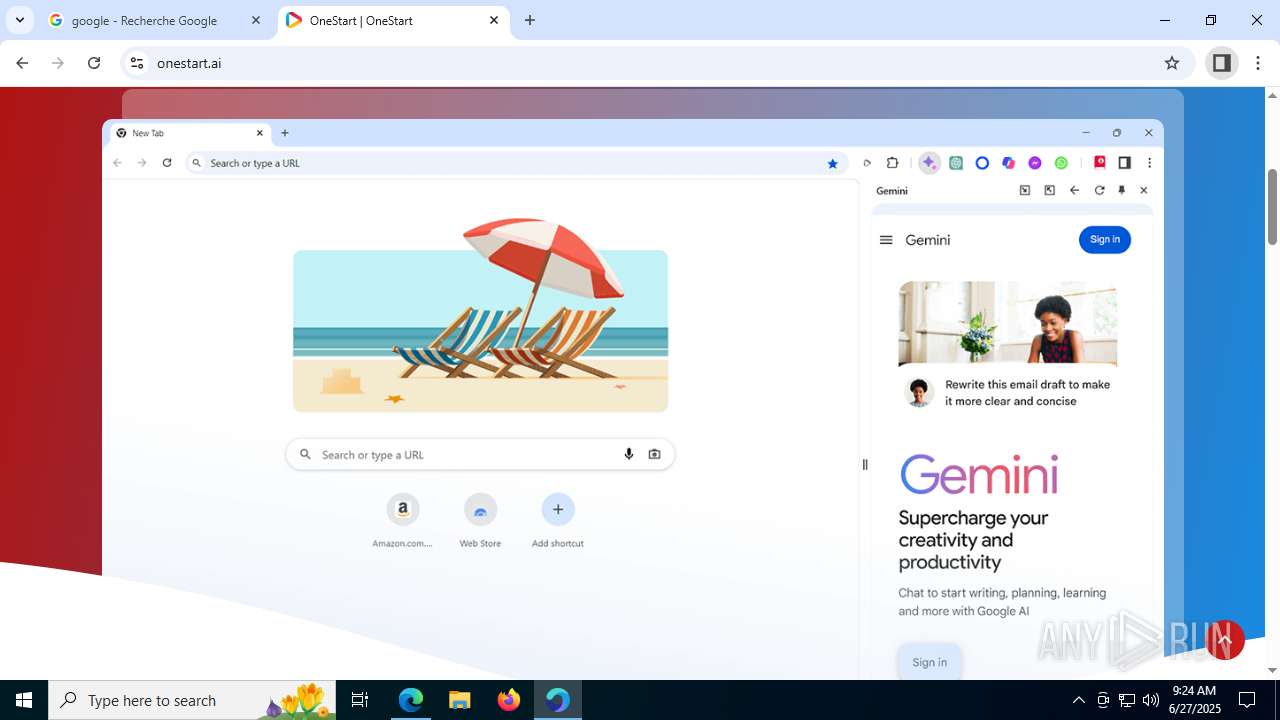Open the volume control in system tray

[1151, 700]
